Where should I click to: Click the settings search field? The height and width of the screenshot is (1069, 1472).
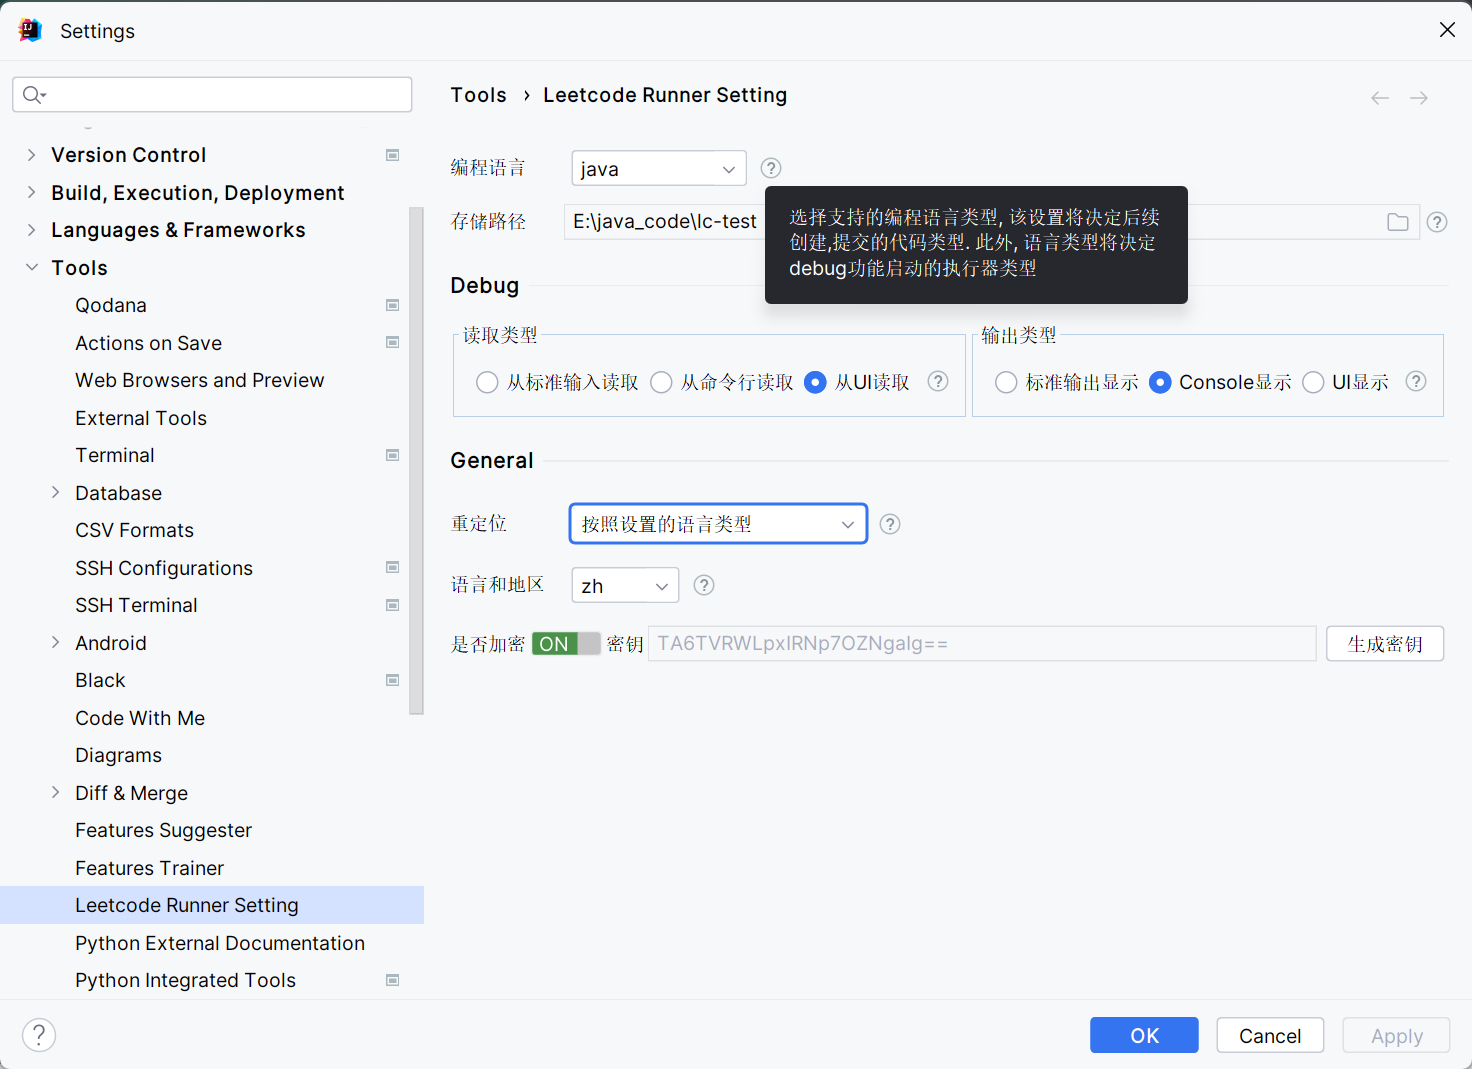pyautogui.click(x=212, y=94)
